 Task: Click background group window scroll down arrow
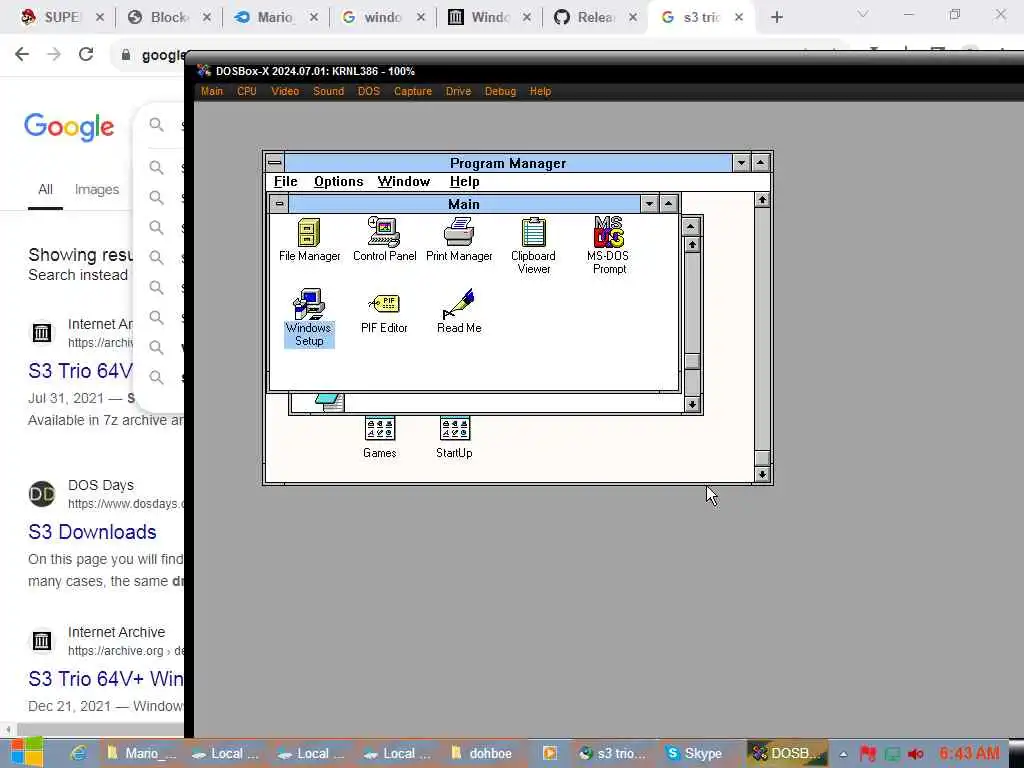coord(692,404)
